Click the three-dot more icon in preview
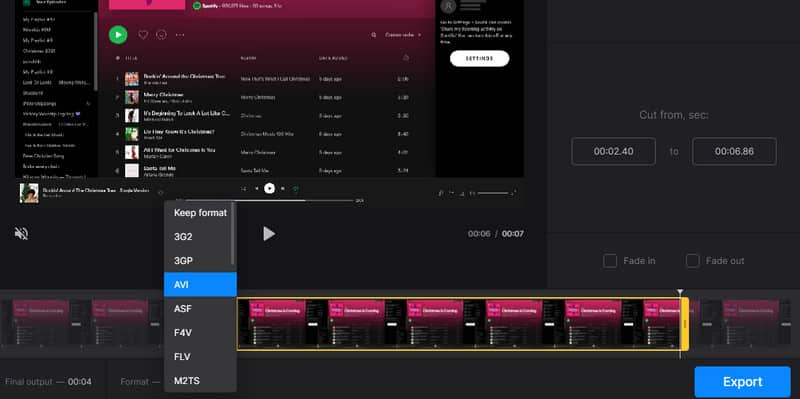 pyautogui.click(x=180, y=35)
